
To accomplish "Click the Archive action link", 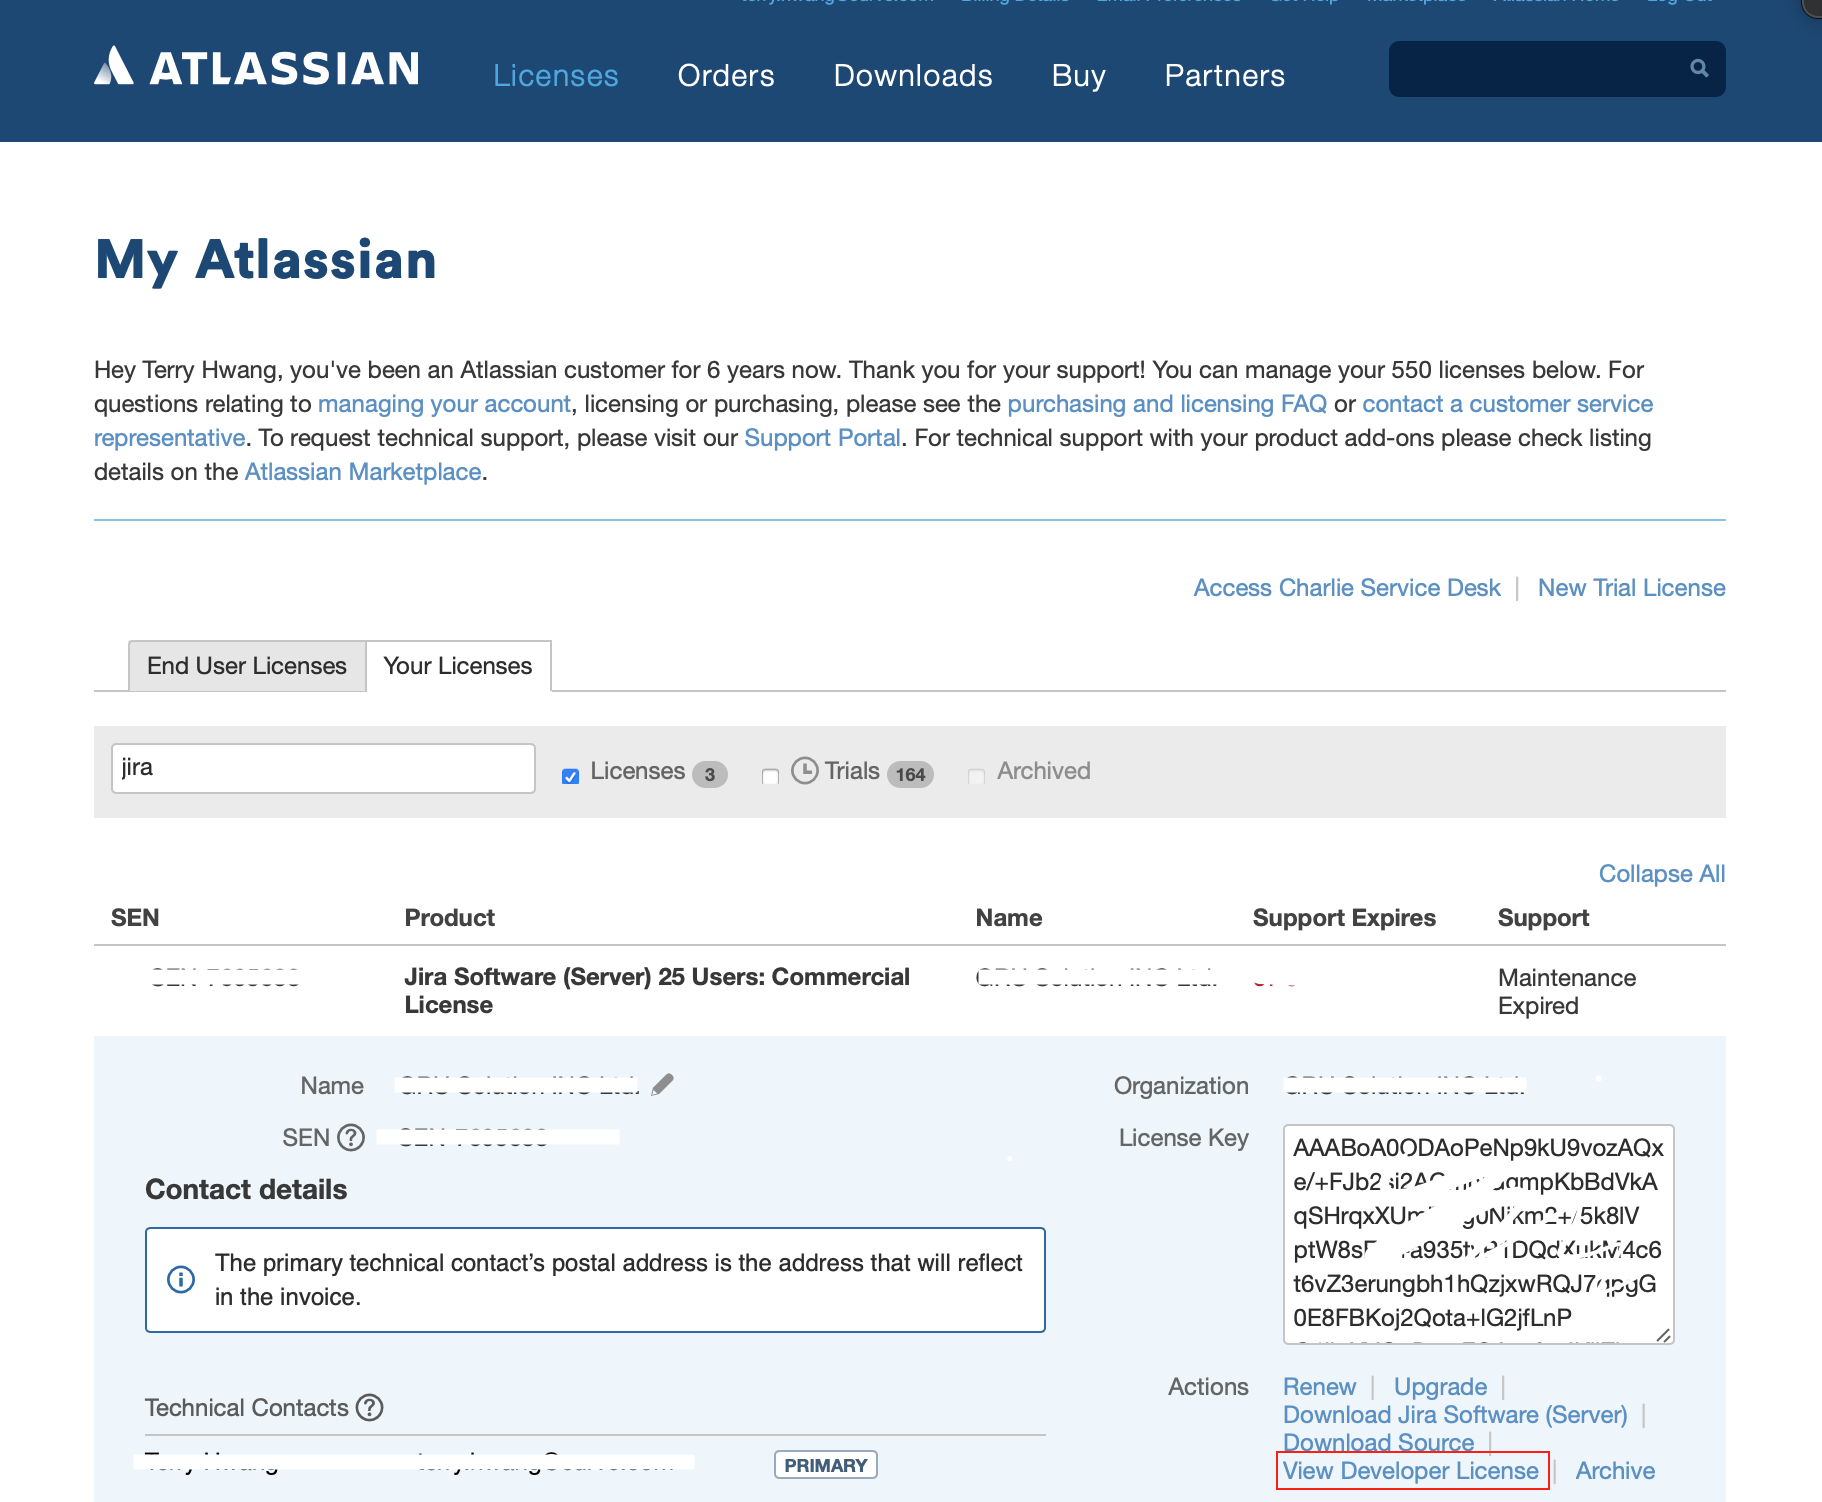I will pos(1615,1471).
